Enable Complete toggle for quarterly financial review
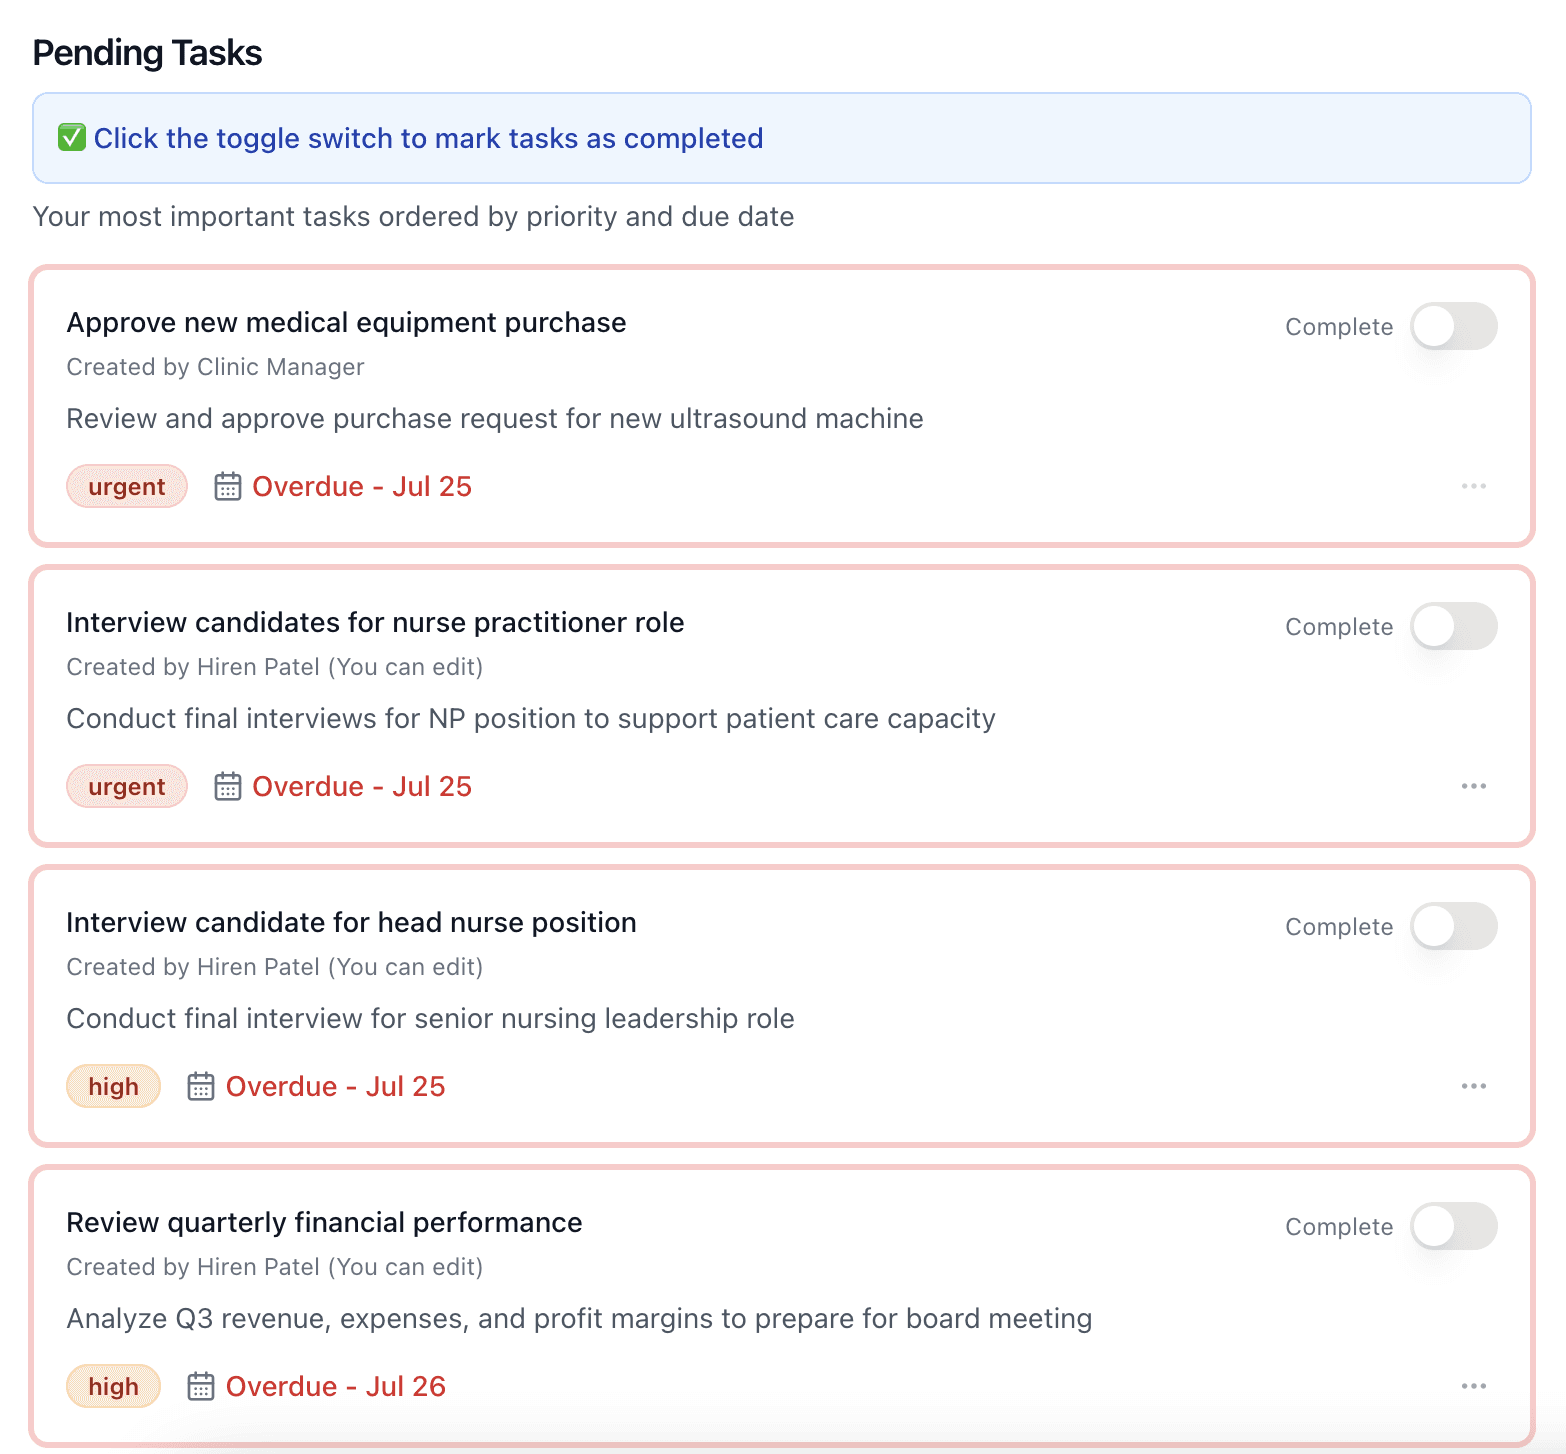Screen dimensions: 1566x1454 point(1453,1227)
